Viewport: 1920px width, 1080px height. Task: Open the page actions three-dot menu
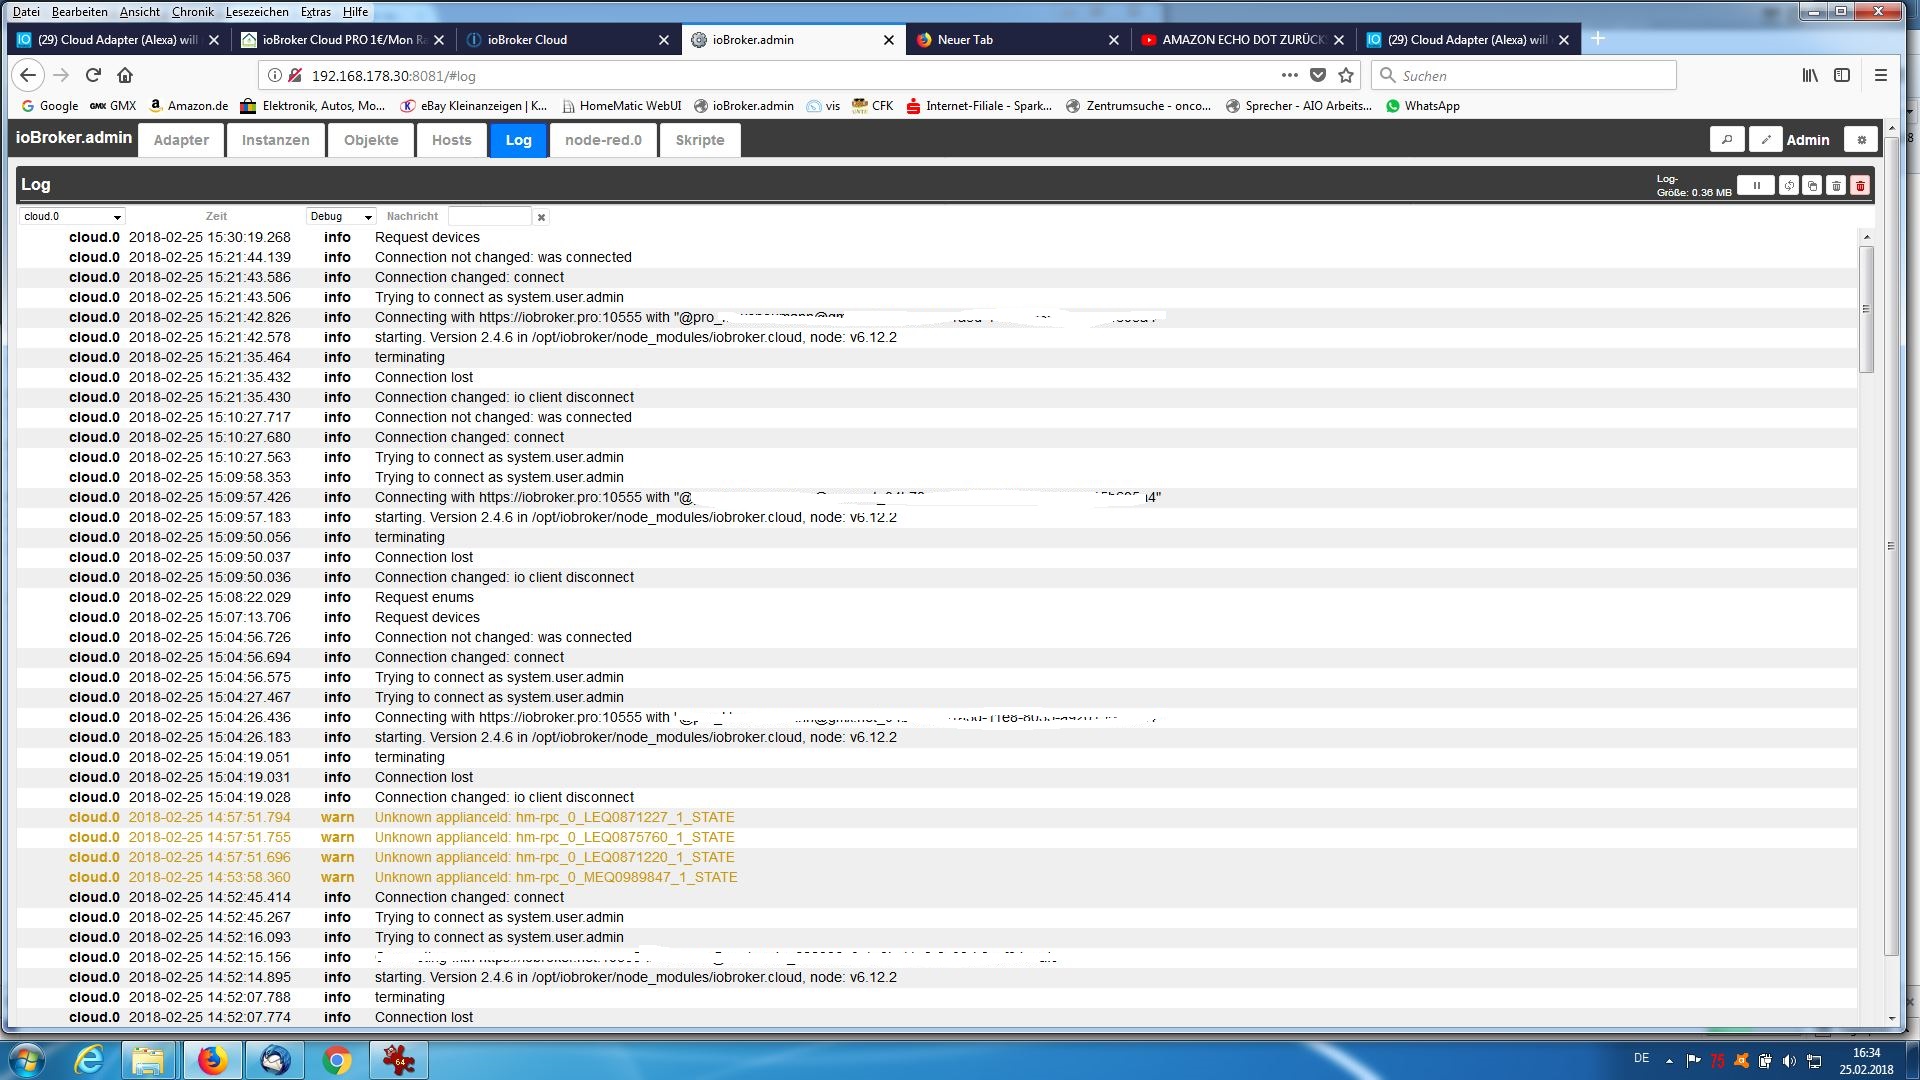1290,75
